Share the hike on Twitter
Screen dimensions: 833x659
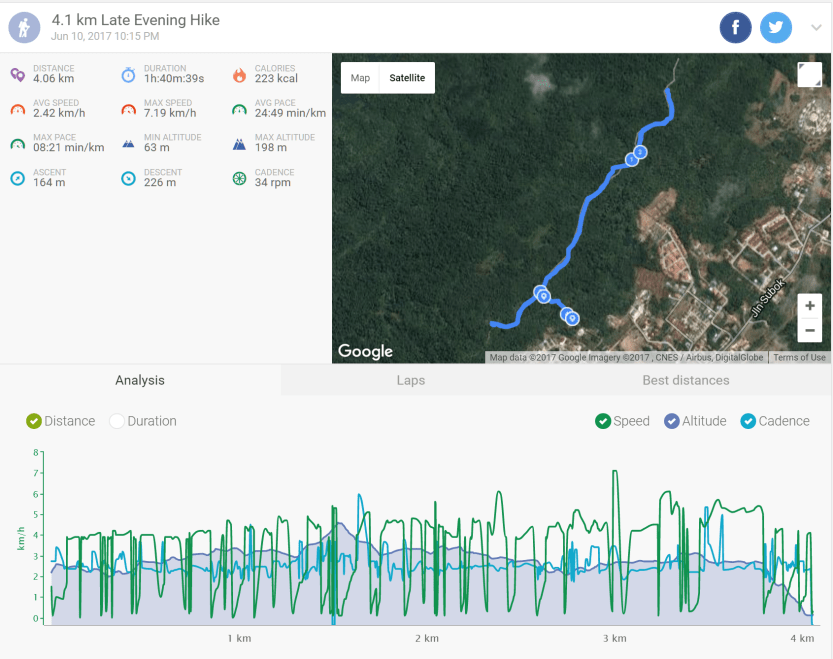pos(776,27)
